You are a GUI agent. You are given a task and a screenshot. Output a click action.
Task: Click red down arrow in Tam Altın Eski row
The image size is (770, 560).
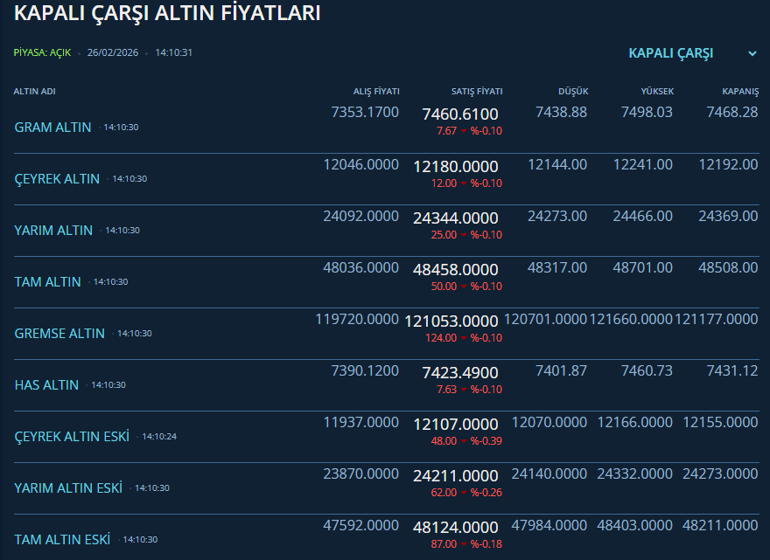tap(464, 544)
